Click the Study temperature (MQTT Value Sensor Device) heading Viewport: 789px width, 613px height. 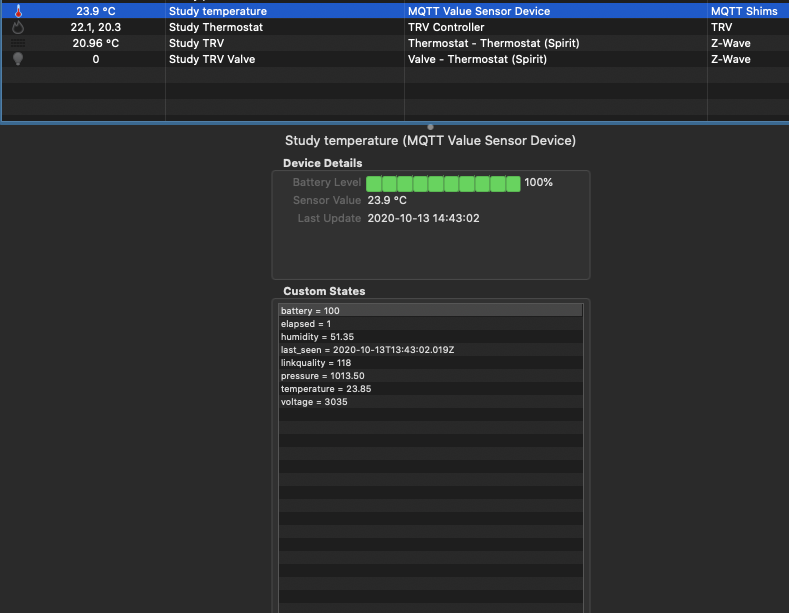430,140
